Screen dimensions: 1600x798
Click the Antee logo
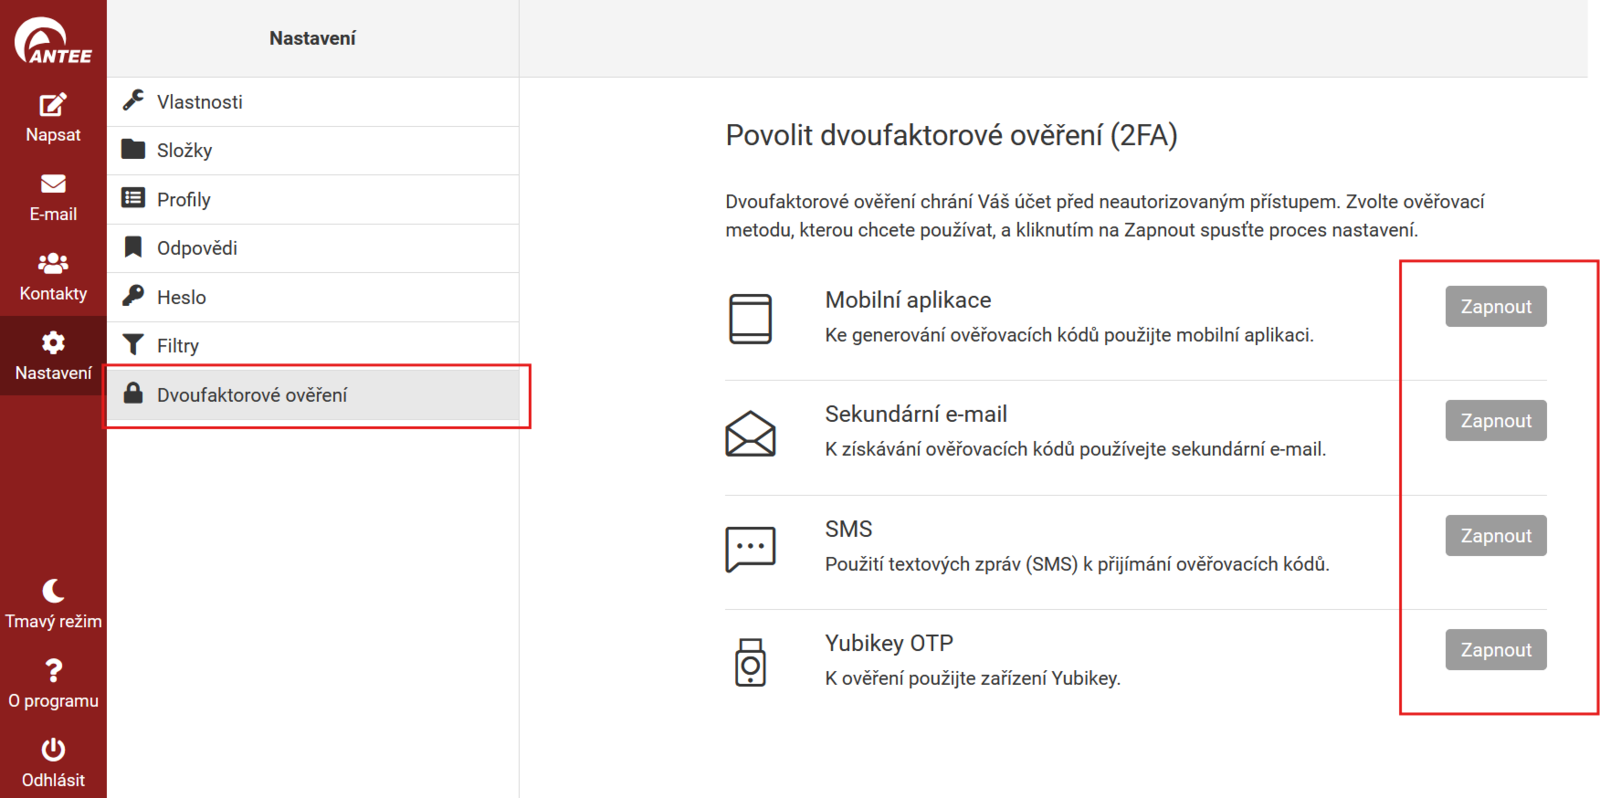[x=53, y=41]
